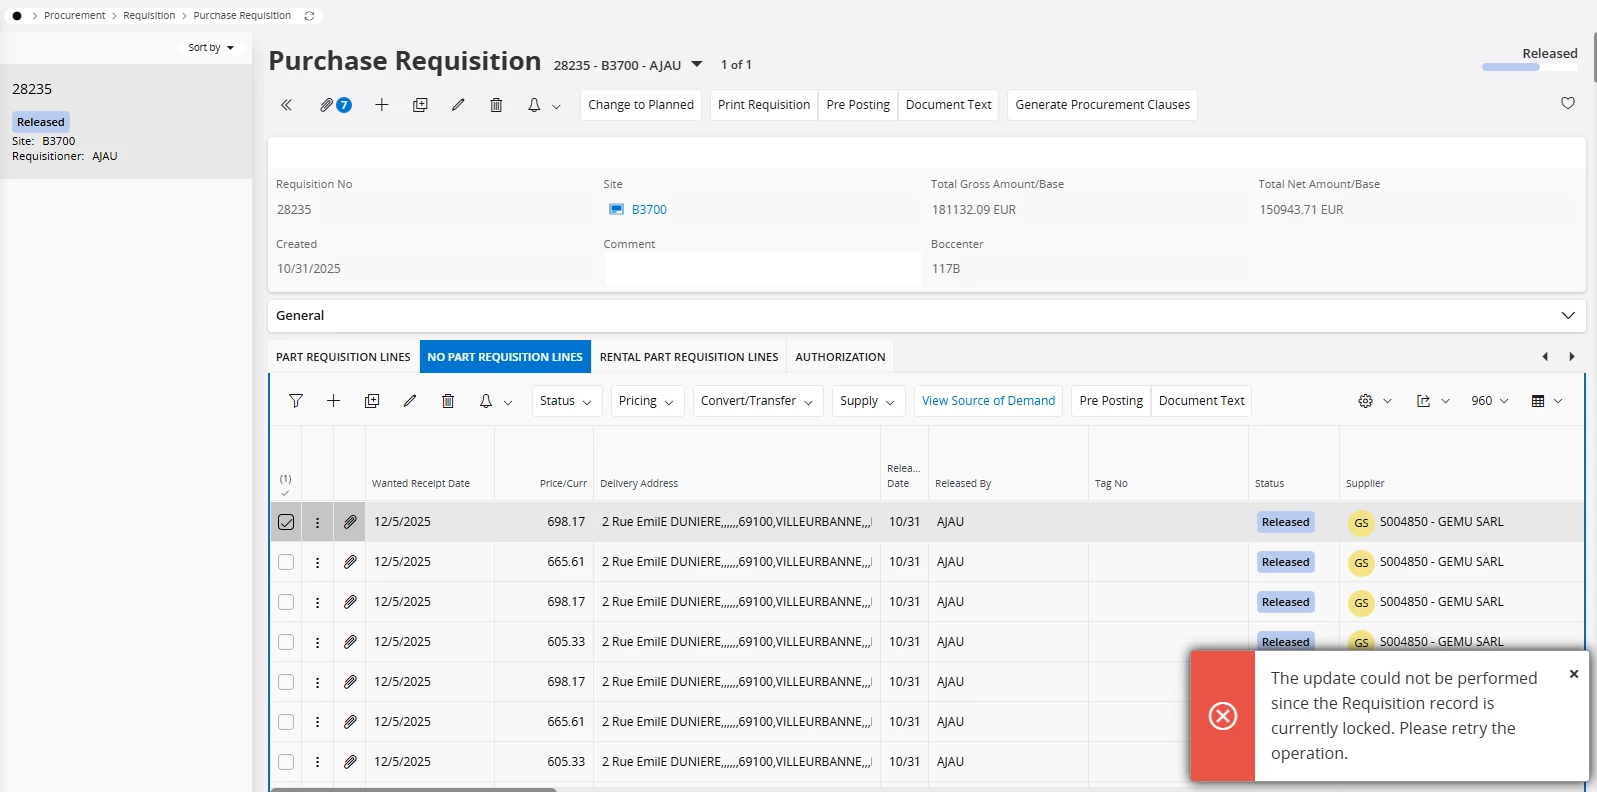Collapse the General section chevron
The height and width of the screenshot is (792, 1597).
tap(1567, 316)
